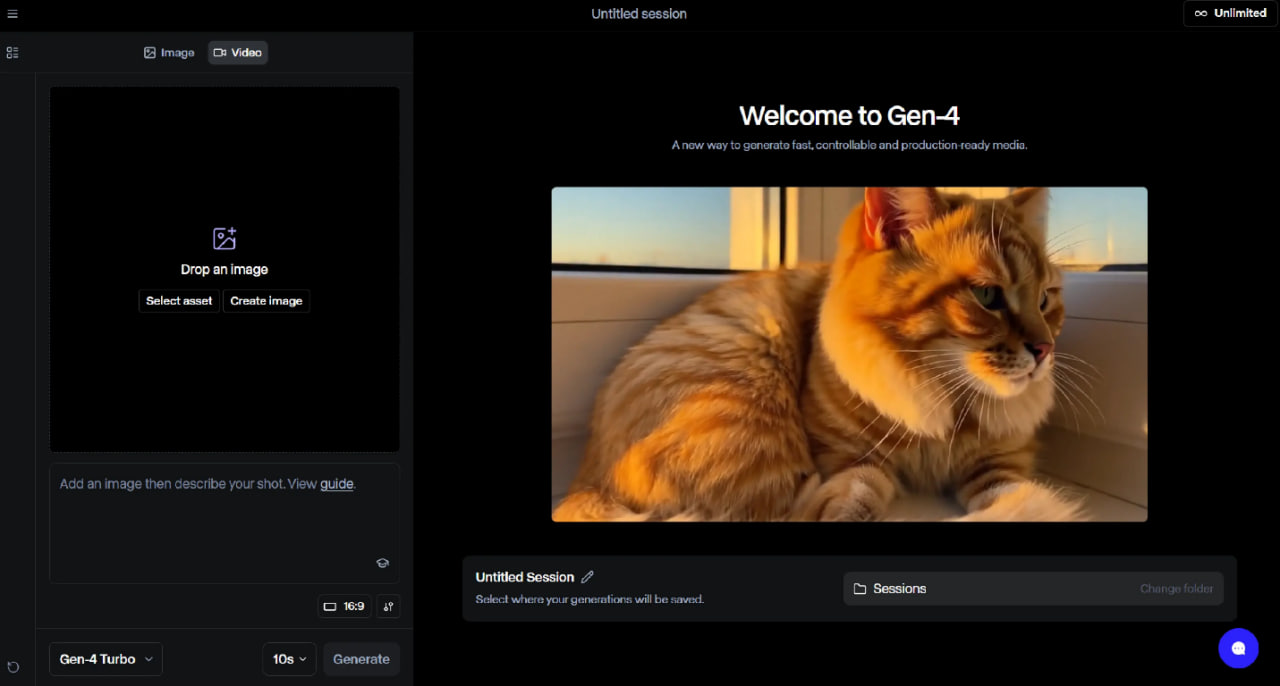
Task: Click the reset arrow icon at the bottom-left
Action: [13, 667]
